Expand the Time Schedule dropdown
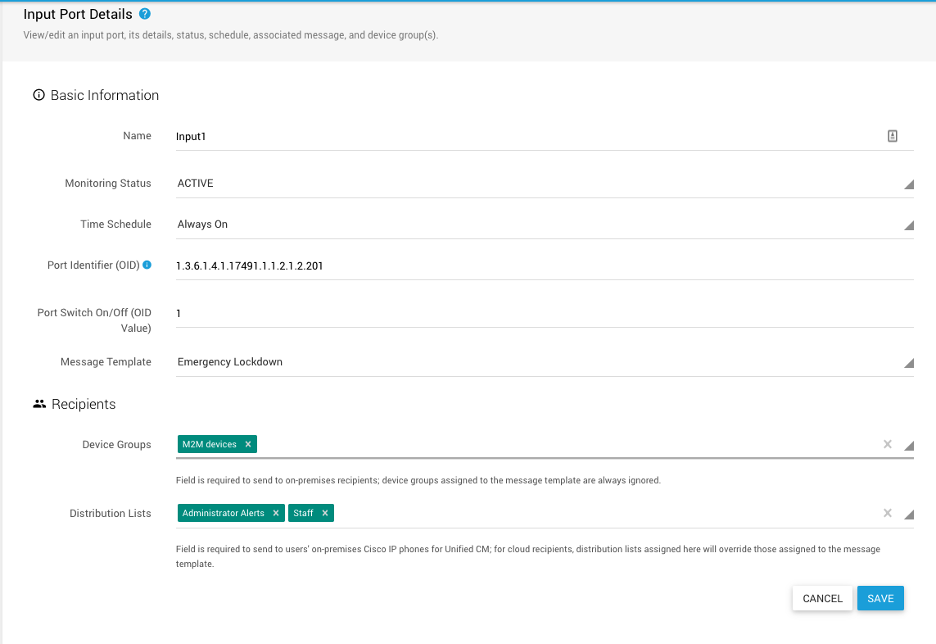 908,226
